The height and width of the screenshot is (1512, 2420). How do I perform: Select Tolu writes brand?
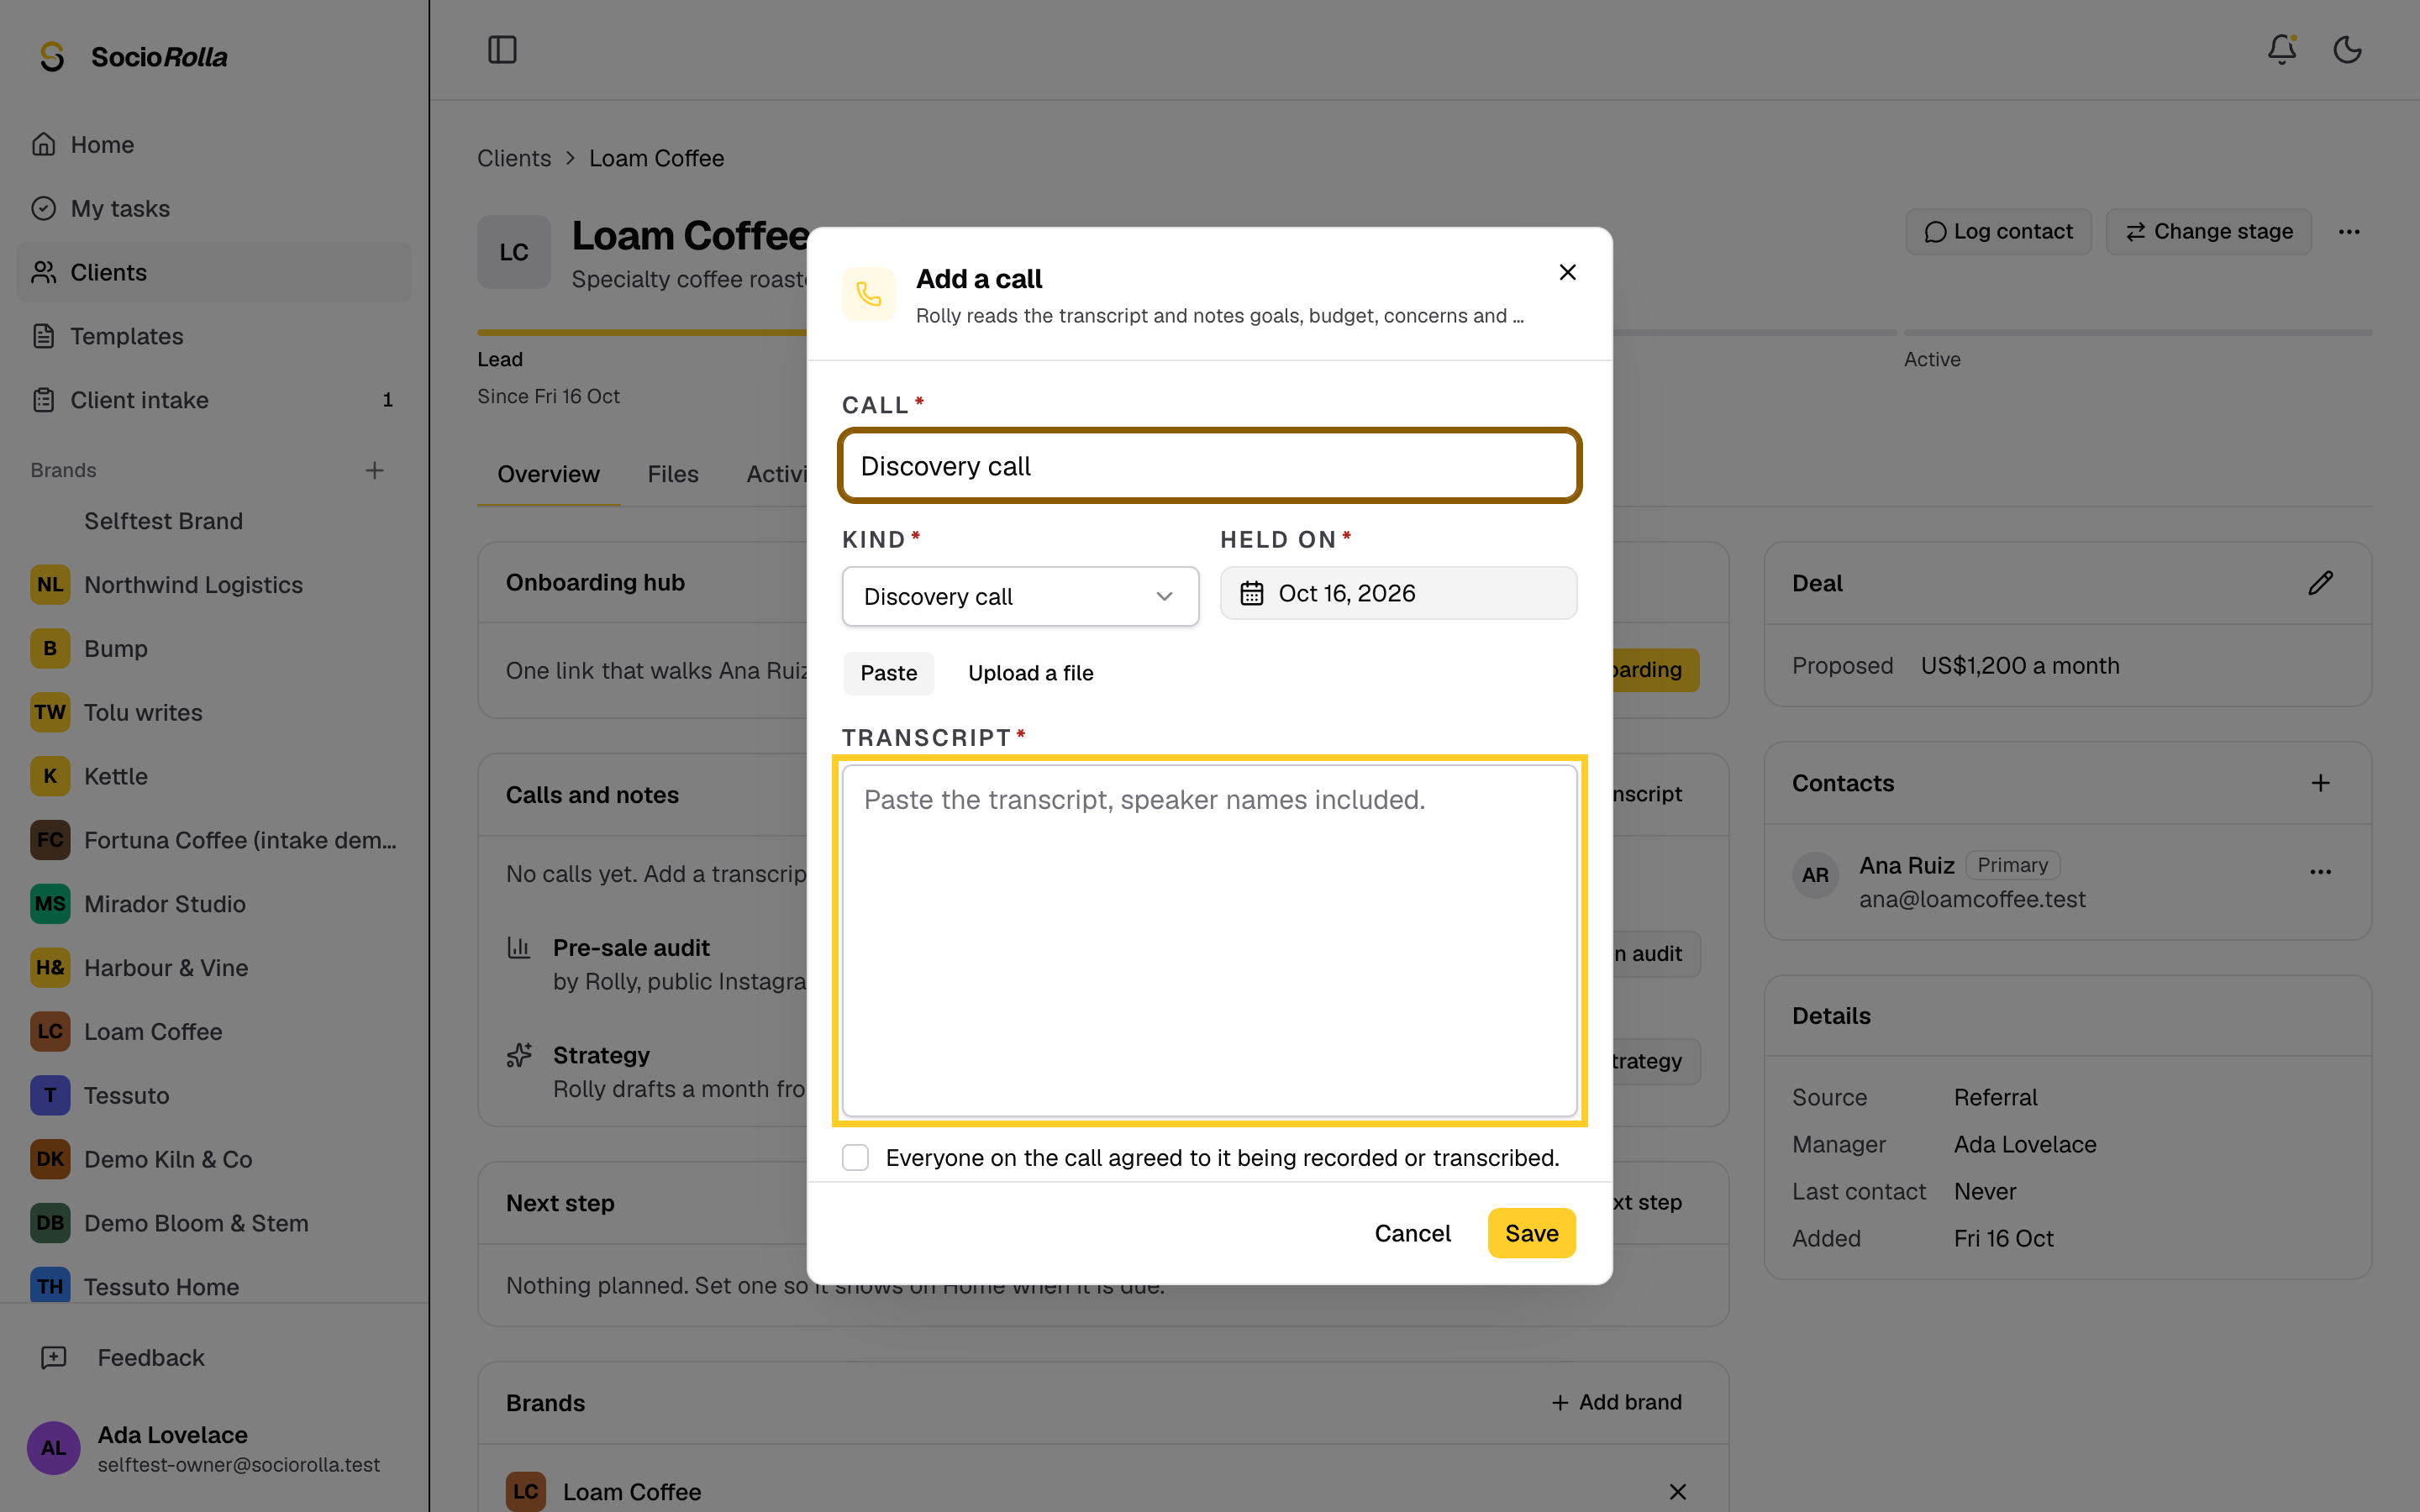coord(214,712)
